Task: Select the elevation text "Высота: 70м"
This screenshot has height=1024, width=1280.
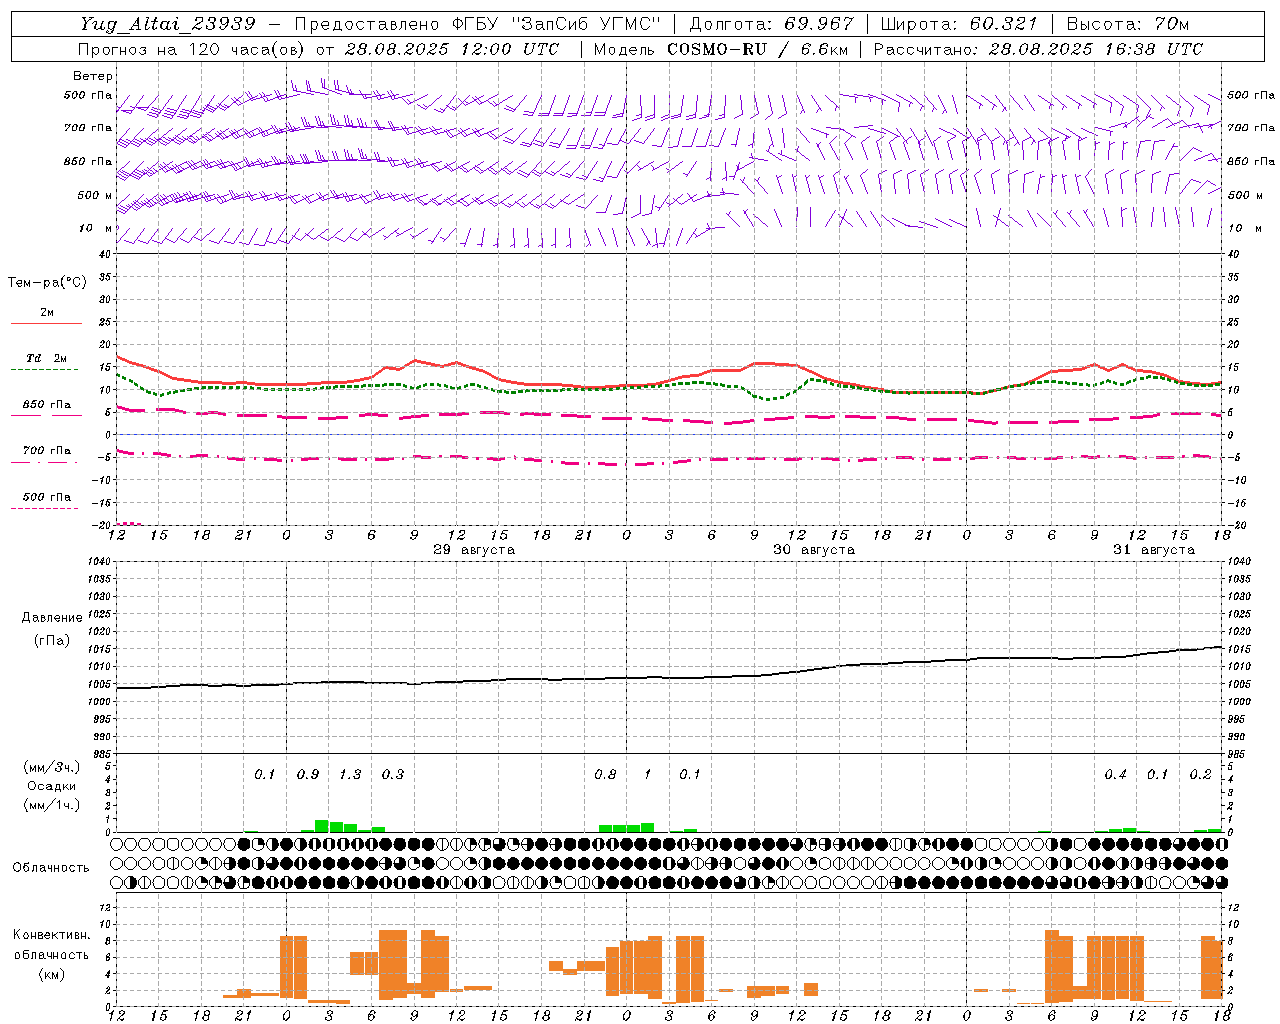Action: coord(1128,24)
